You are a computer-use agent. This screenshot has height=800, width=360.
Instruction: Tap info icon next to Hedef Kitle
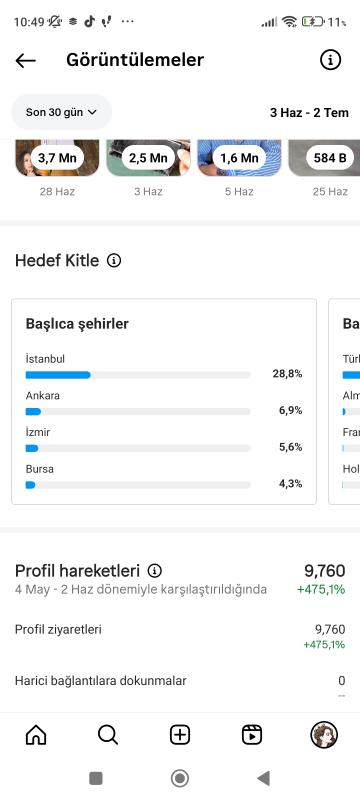[x=114, y=261]
